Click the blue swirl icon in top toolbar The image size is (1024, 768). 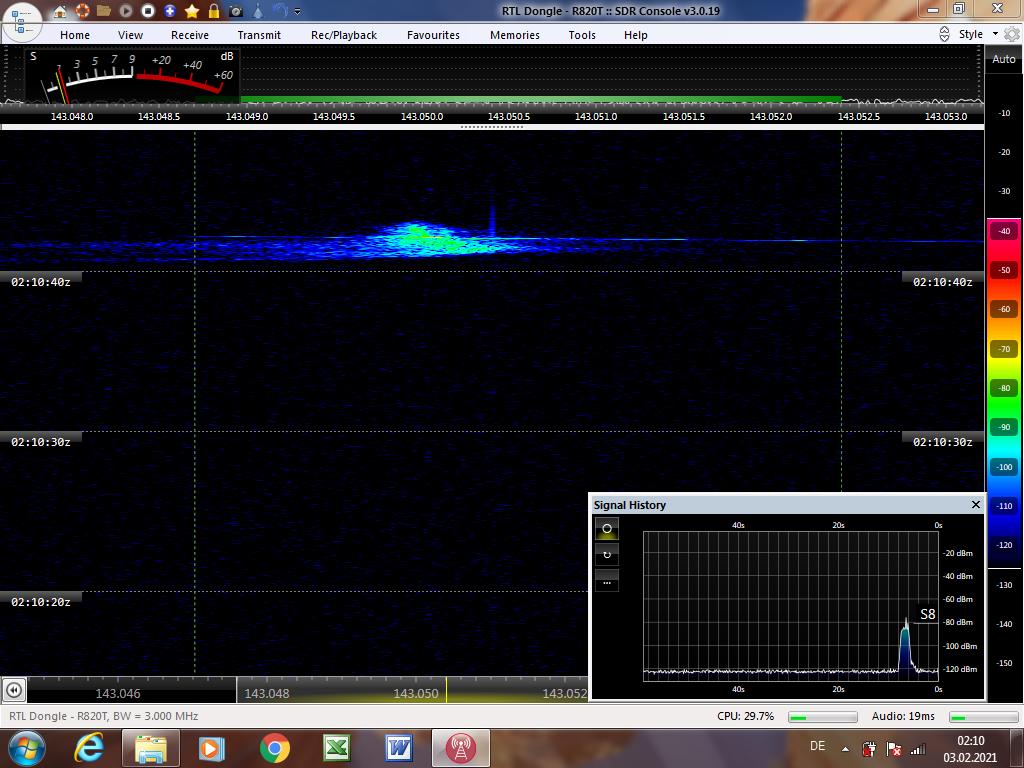coord(280,11)
